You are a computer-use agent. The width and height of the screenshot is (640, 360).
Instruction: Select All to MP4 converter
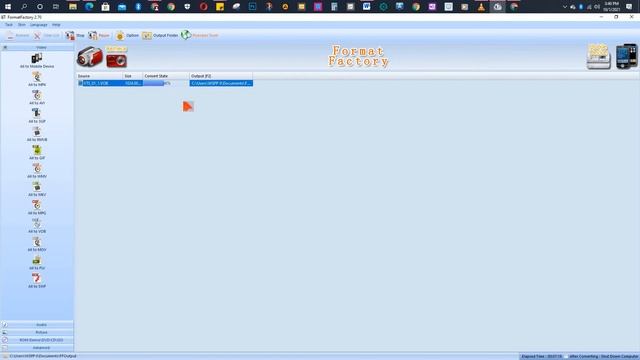click(x=37, y=79)
